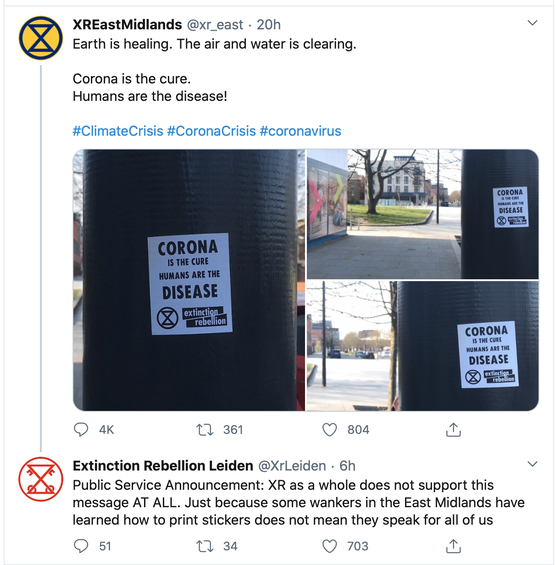
Task: Open the street view sticker photo with building
Action: click(423, 214)
